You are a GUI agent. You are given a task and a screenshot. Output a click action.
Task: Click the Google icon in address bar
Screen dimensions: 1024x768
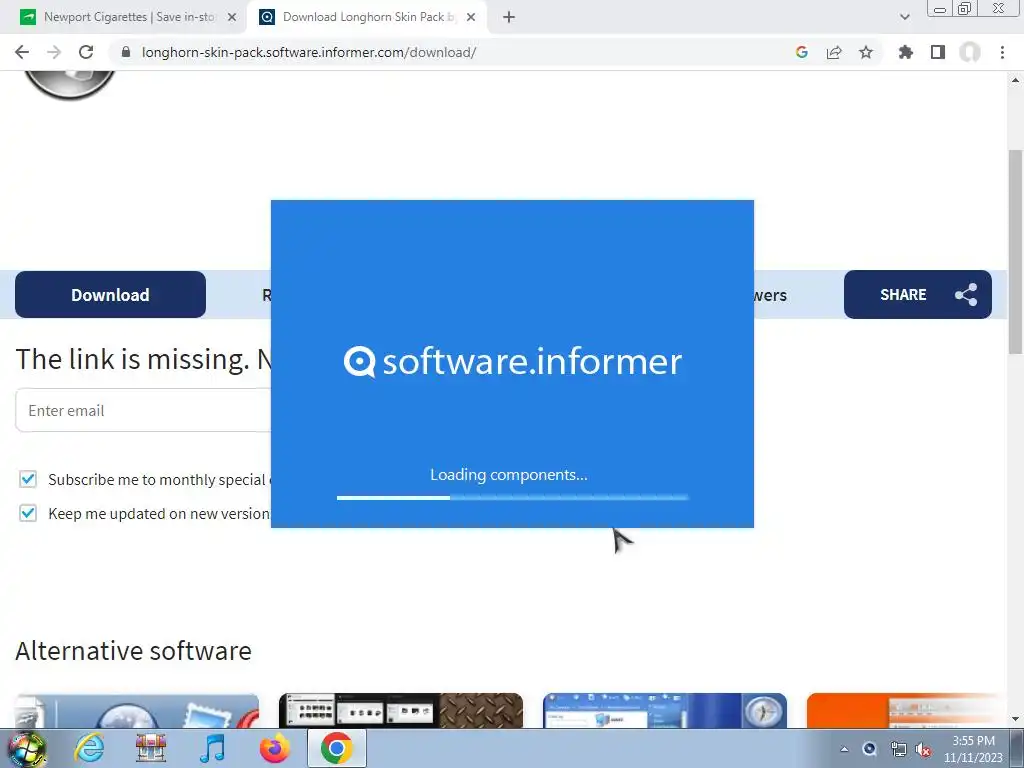pos(802,52)
